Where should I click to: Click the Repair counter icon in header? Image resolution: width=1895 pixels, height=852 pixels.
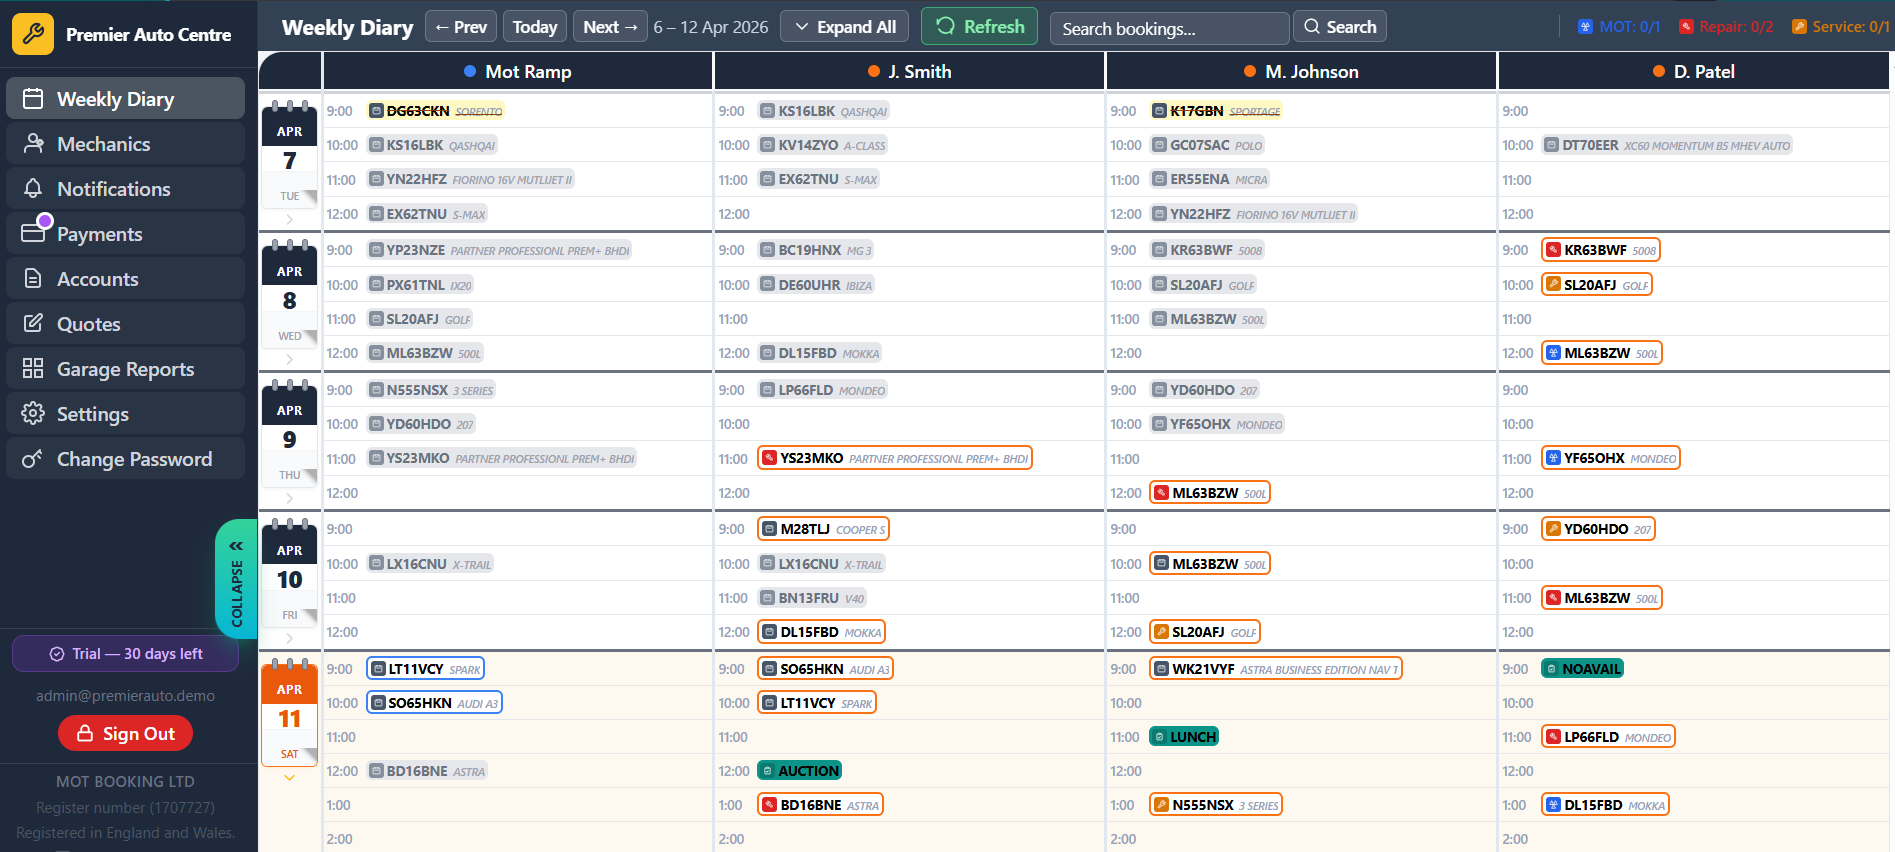pyautogui.click(x=1686, y=27)
